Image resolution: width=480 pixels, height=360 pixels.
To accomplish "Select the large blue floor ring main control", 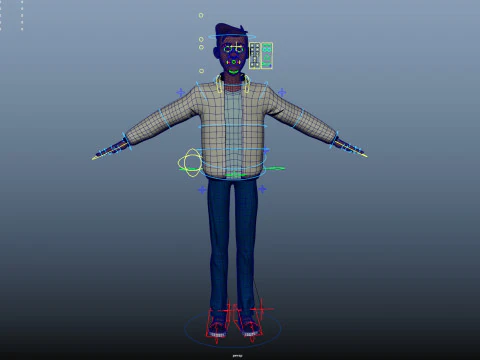I will click(x=233, y=329).
